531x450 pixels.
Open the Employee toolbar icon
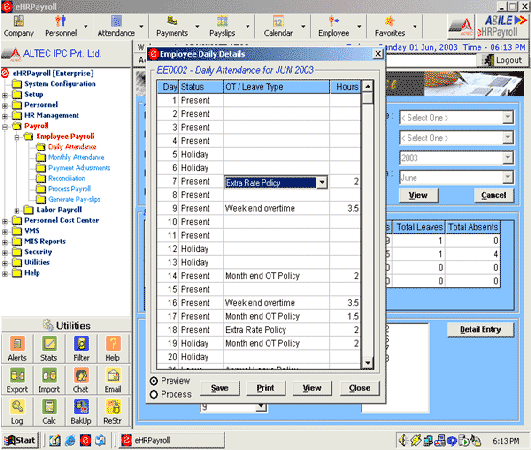coord(334,26)
